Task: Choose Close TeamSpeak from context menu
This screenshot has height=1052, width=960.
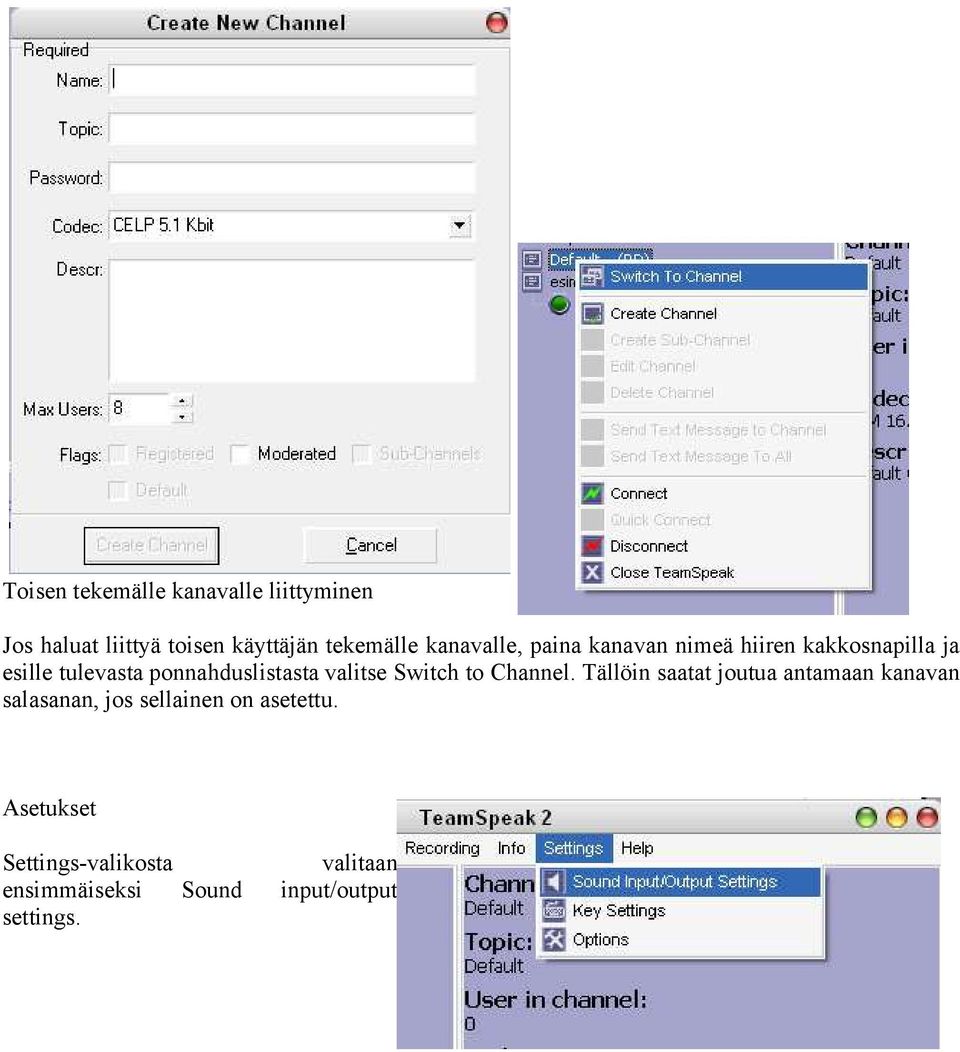Action: tap(723, 572)
